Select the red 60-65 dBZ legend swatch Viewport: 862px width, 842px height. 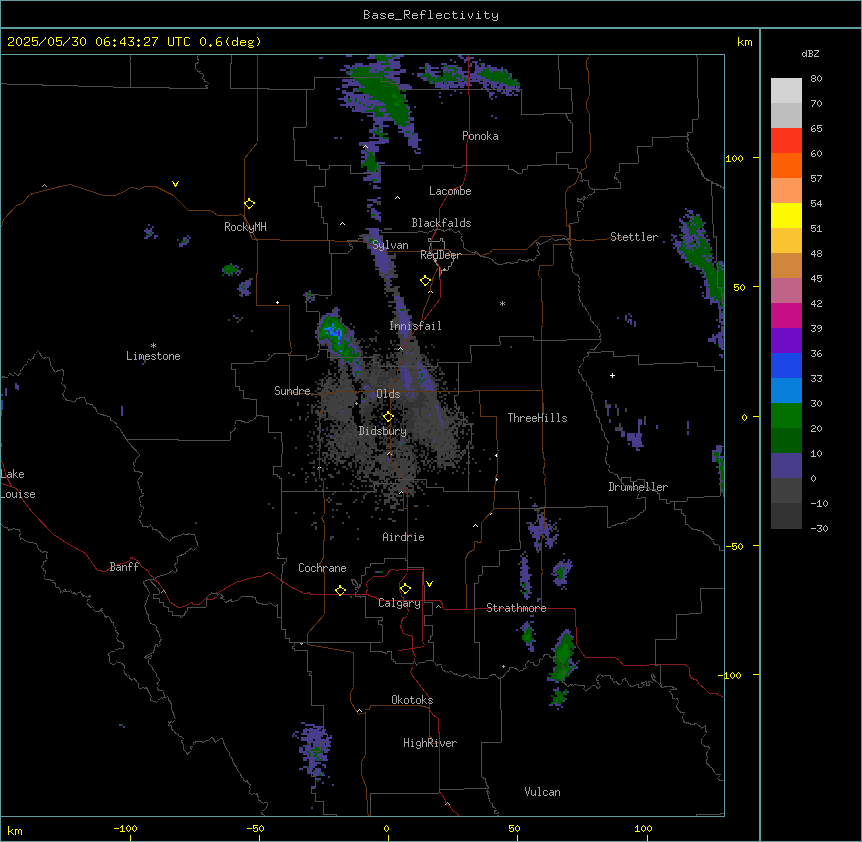[x=786, y=141]
